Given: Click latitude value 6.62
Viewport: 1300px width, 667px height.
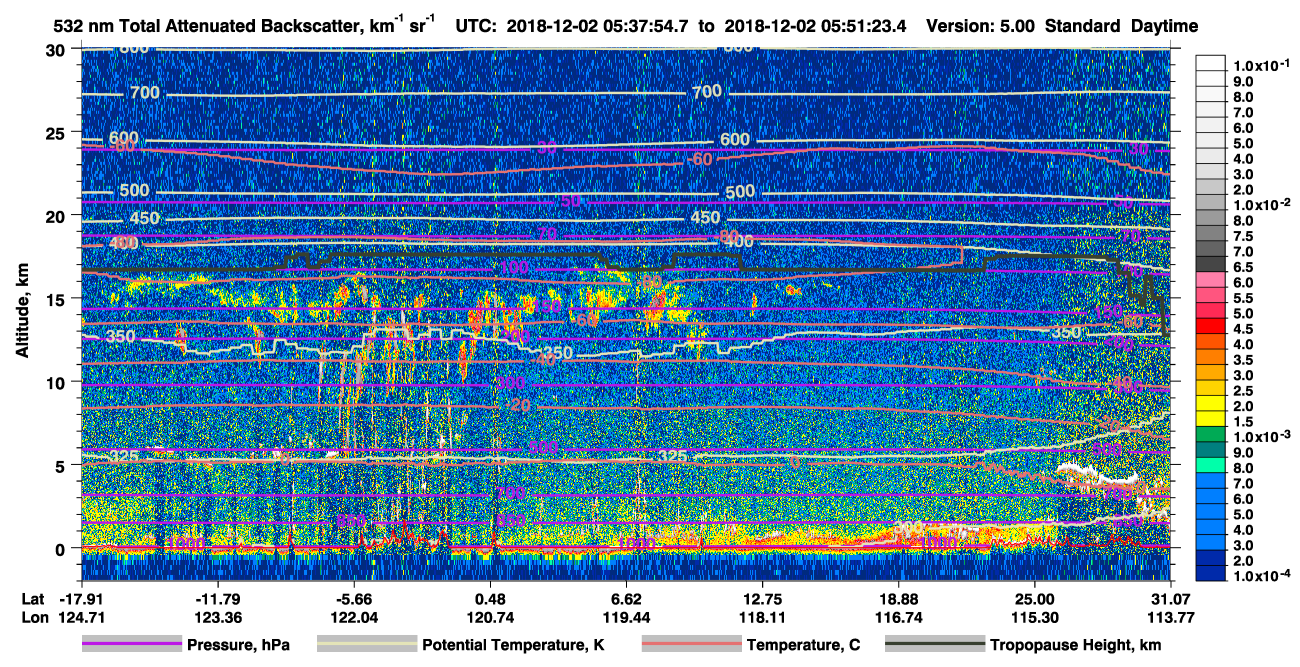Looking at the screenshot, I should (627, 598).
